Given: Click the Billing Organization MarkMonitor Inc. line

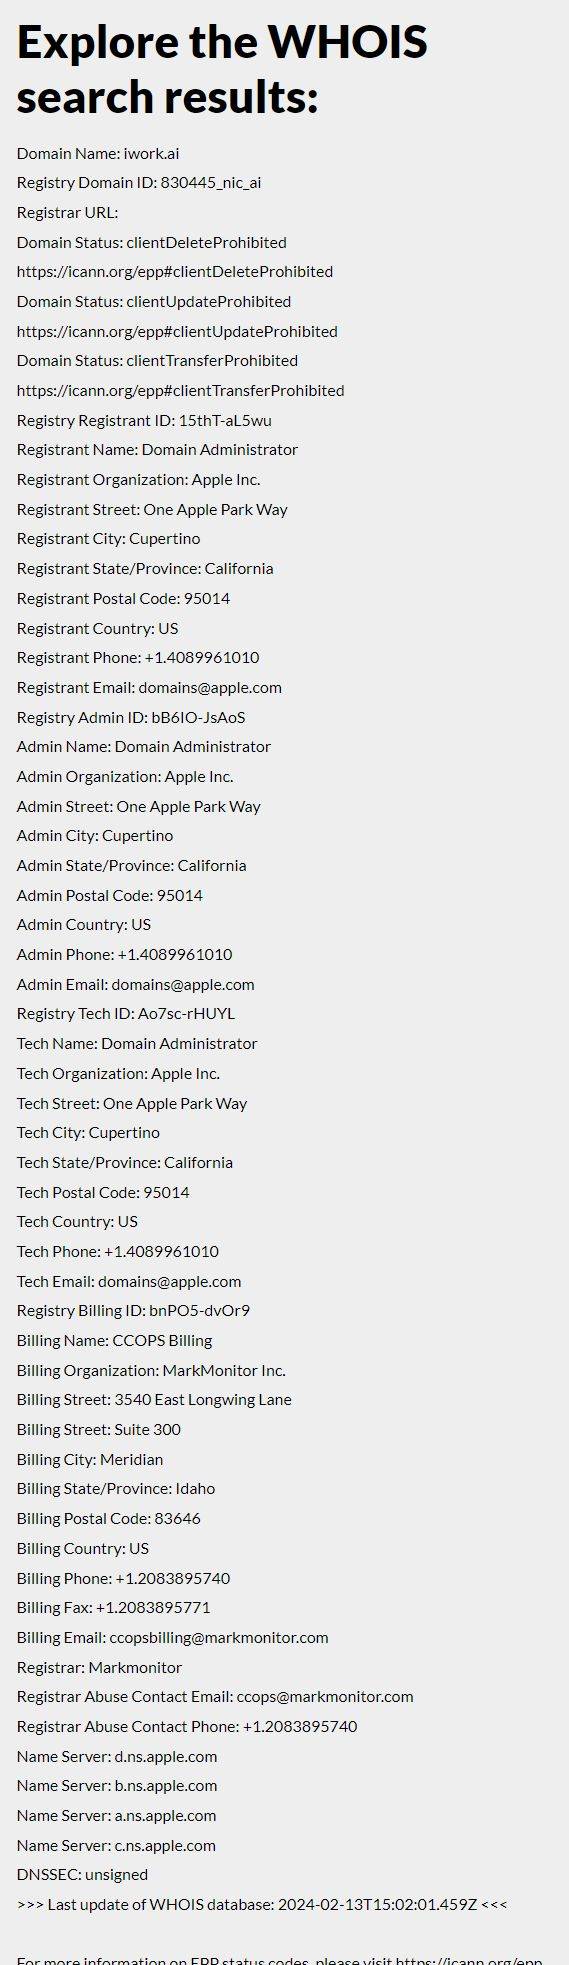Looking at the screenshot, I should [151, 1370].
